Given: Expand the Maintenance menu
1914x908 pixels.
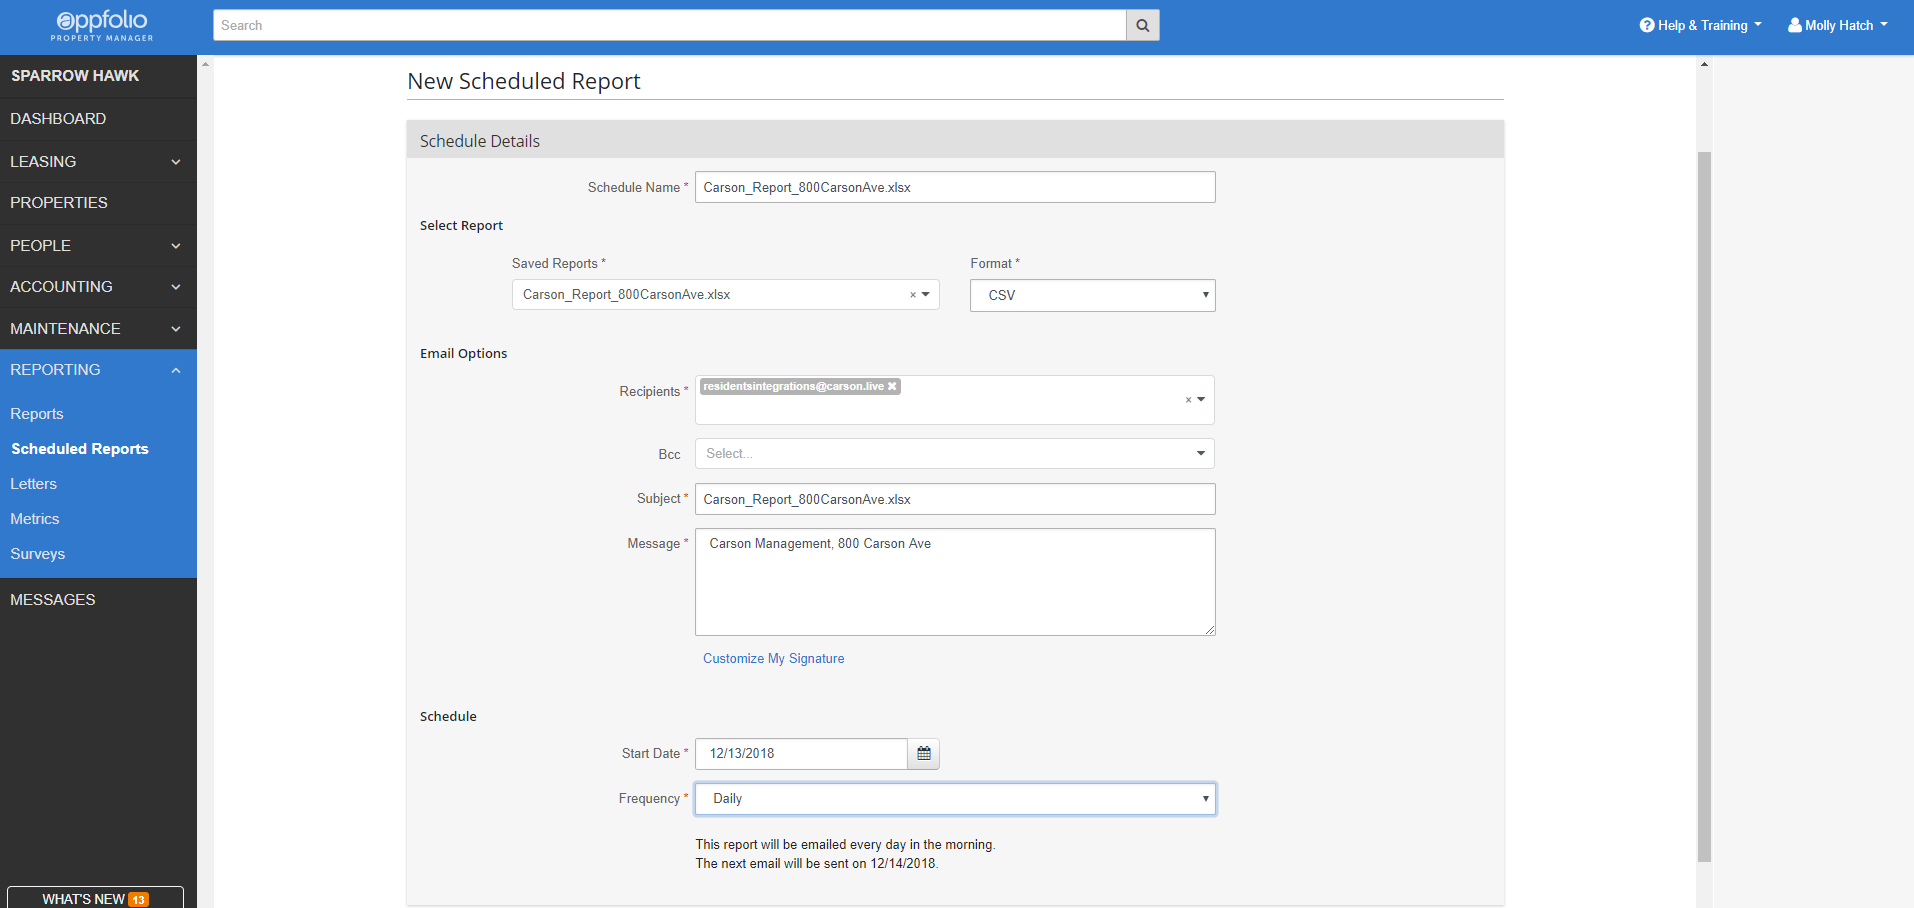Looking at the screenshot, I should pos(98,328).
